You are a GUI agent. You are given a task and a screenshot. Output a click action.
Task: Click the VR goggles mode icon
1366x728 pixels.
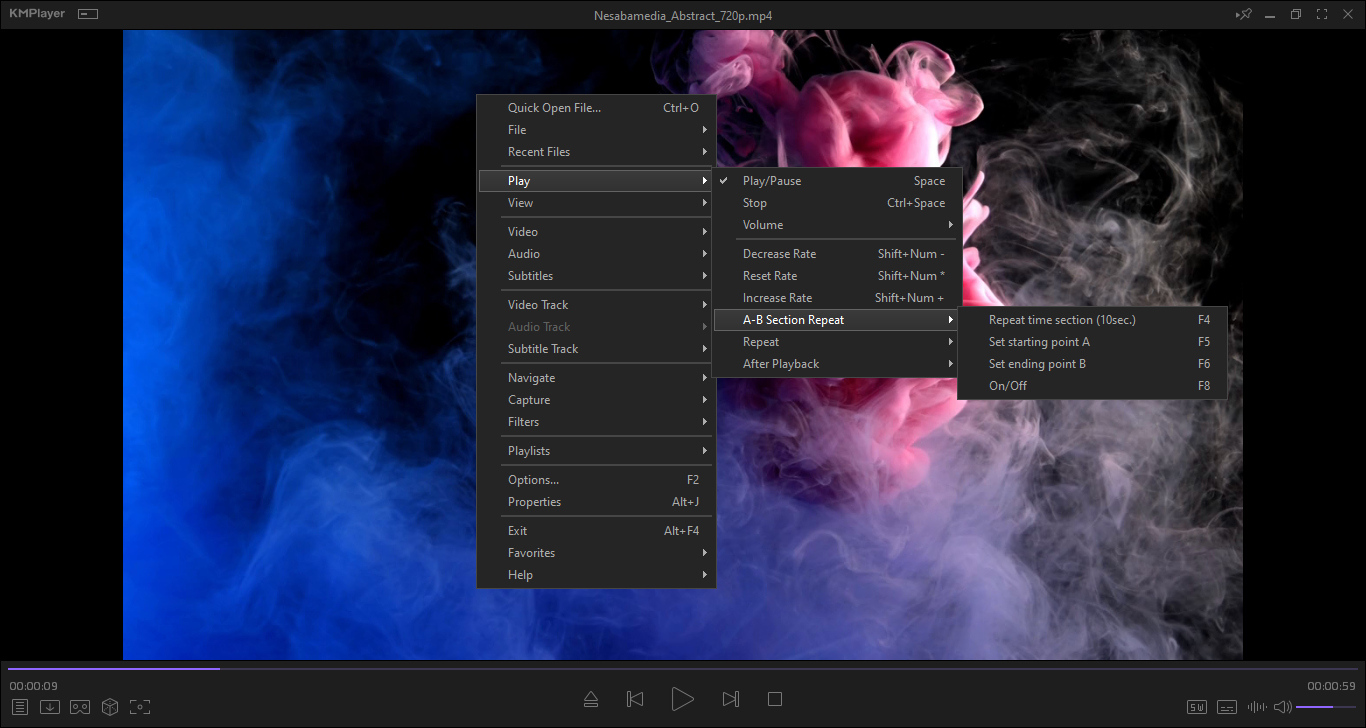click(x=80, y=707)
